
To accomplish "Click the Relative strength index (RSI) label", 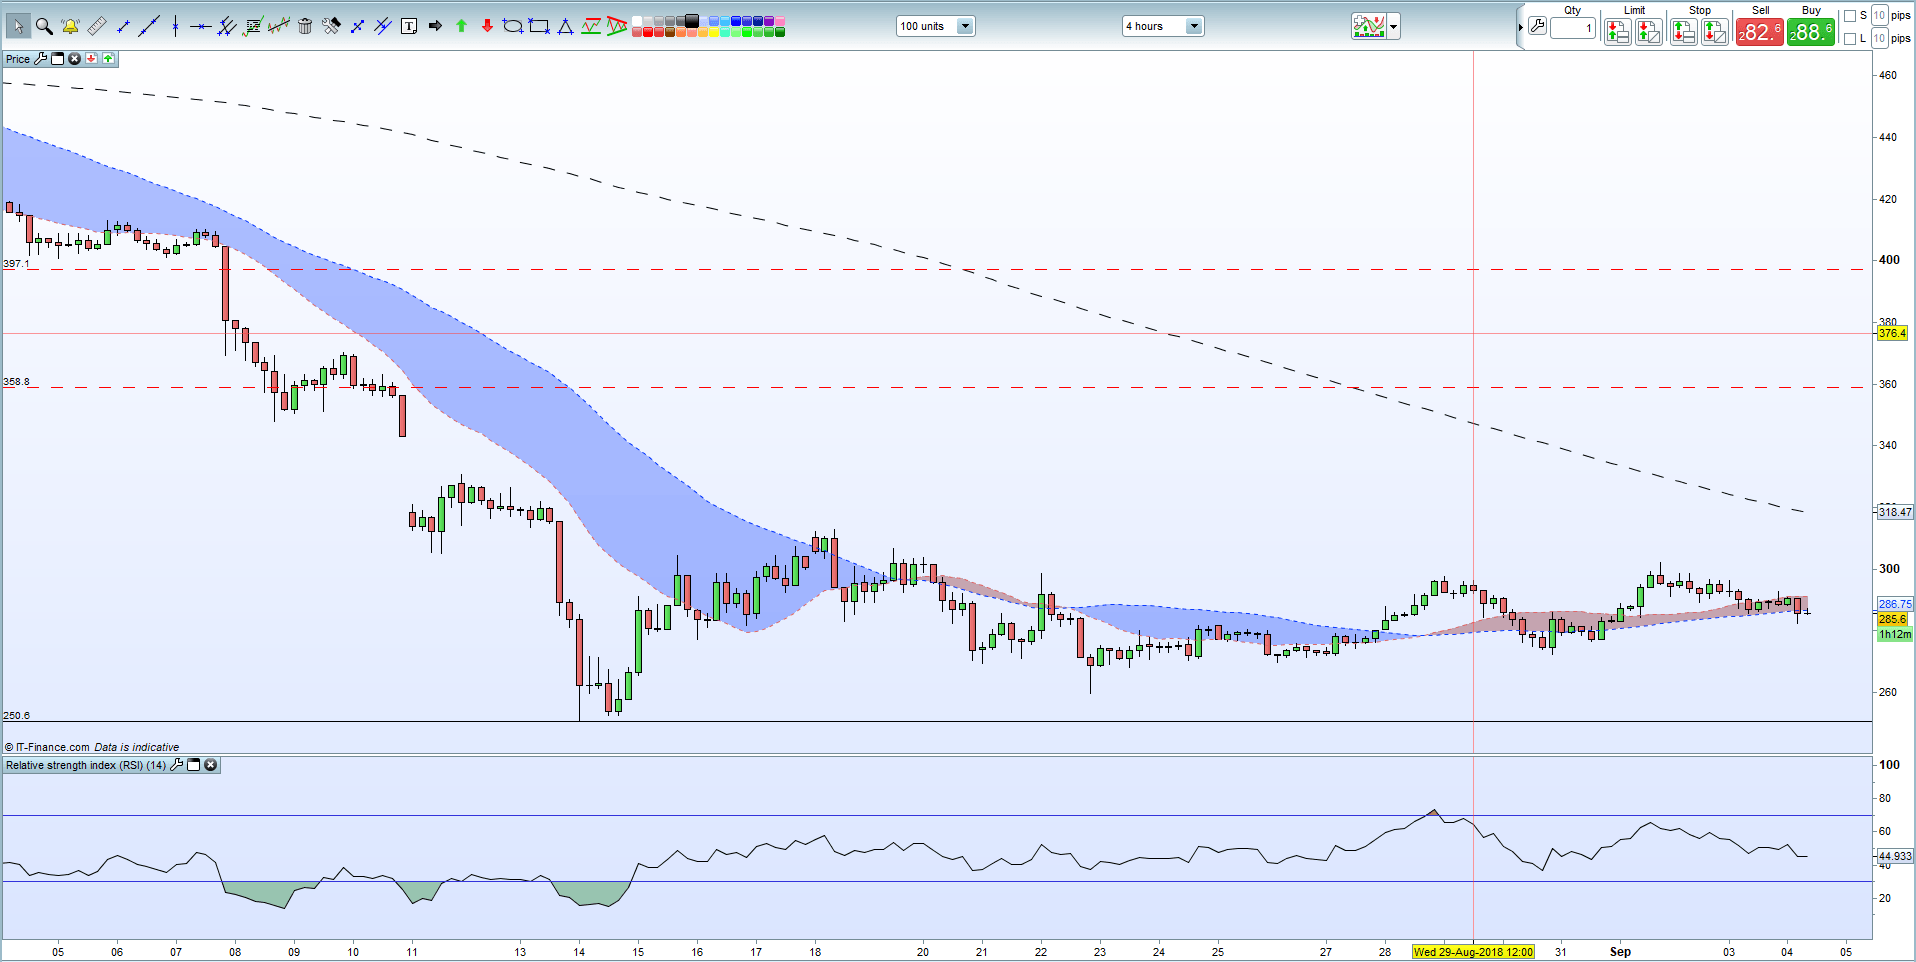I will tap(86, 765).
